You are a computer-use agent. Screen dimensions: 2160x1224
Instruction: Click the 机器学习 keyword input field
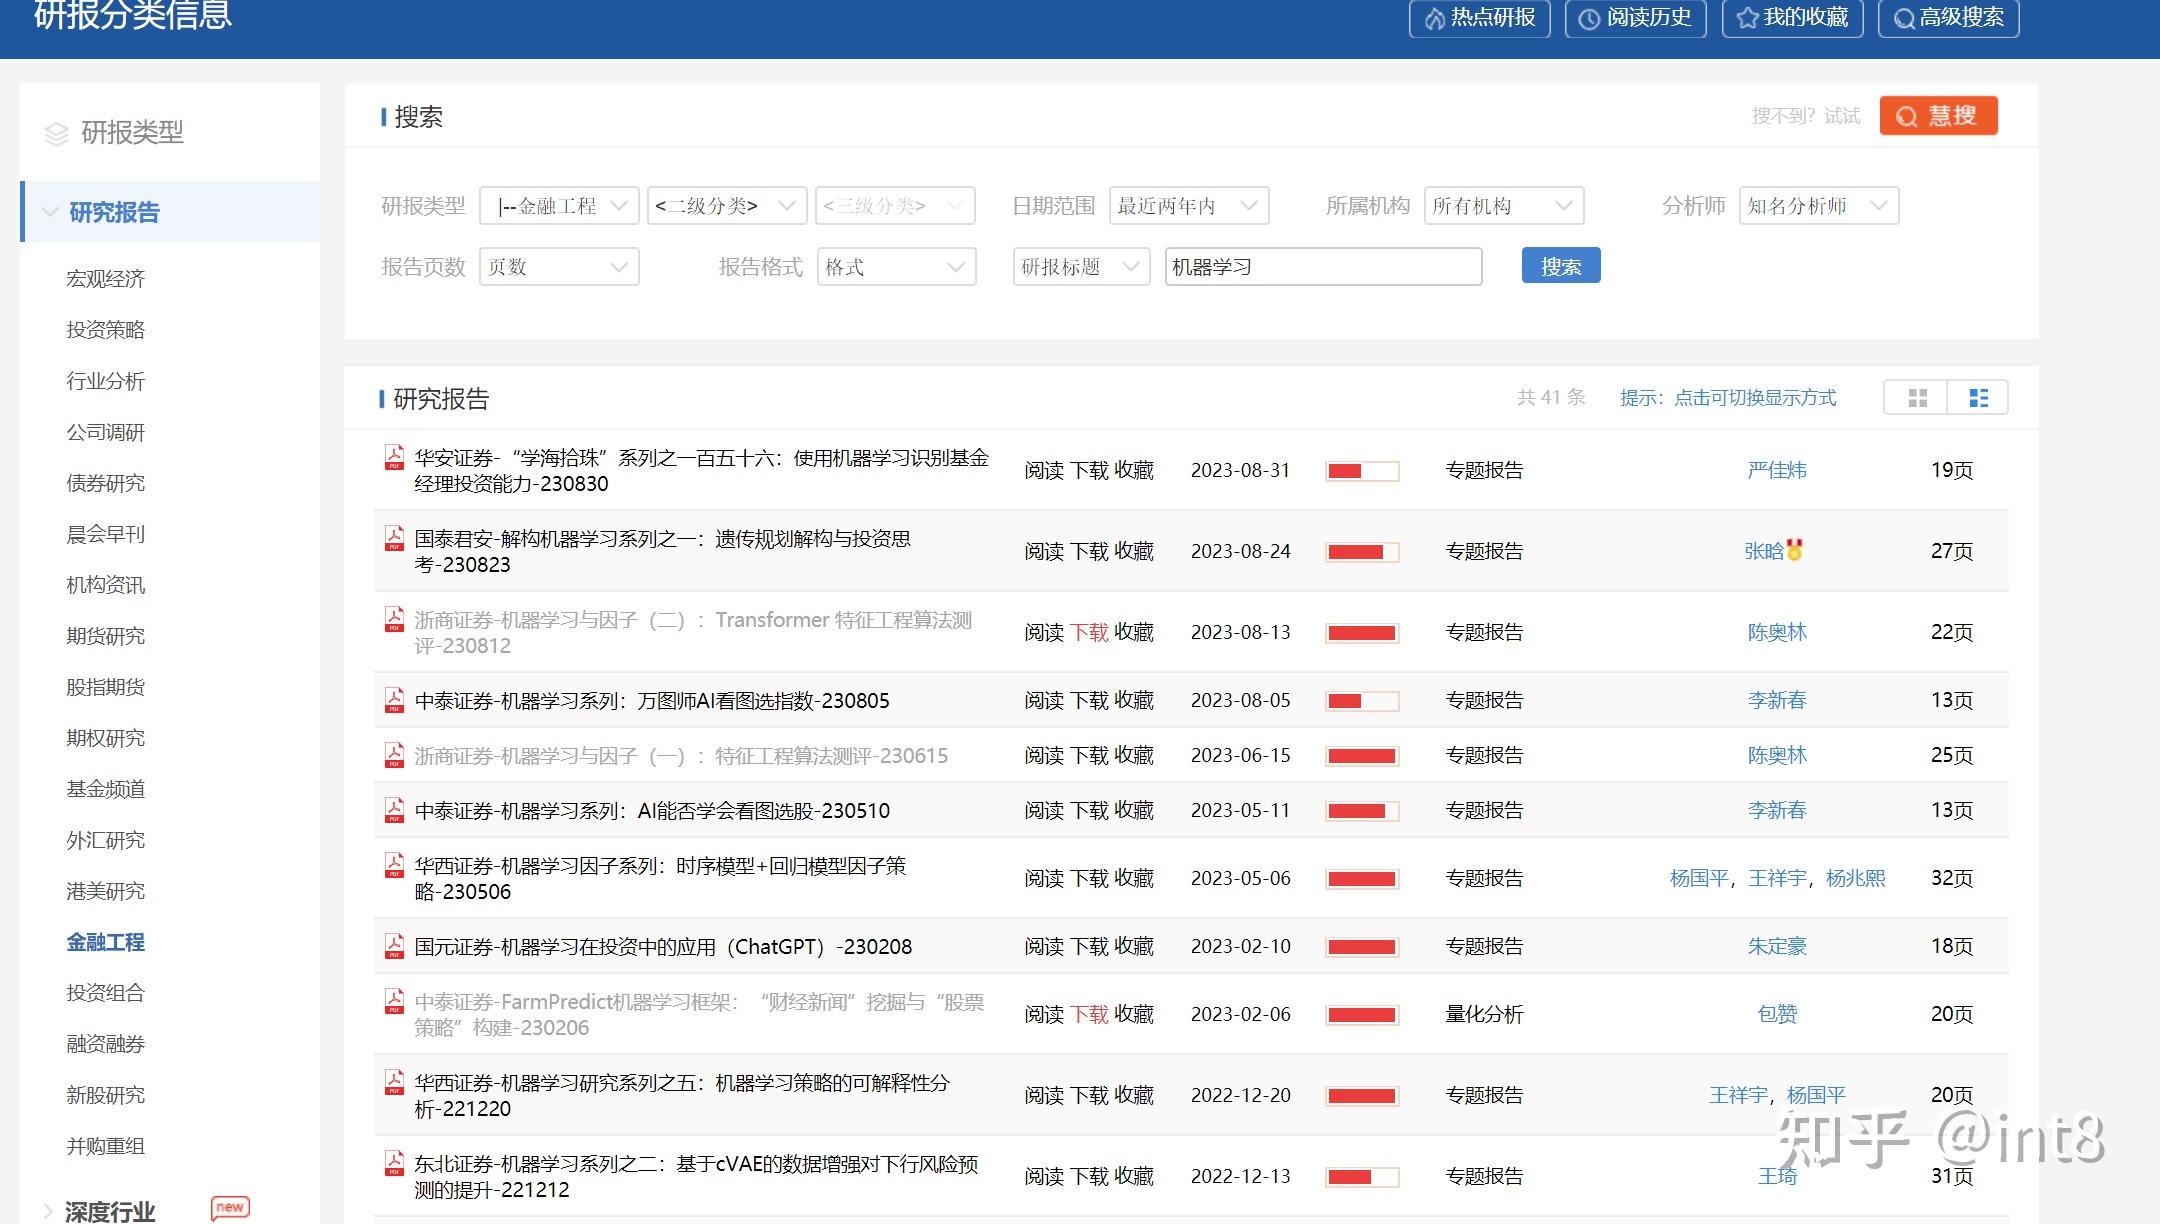[x=1322, y=267]
